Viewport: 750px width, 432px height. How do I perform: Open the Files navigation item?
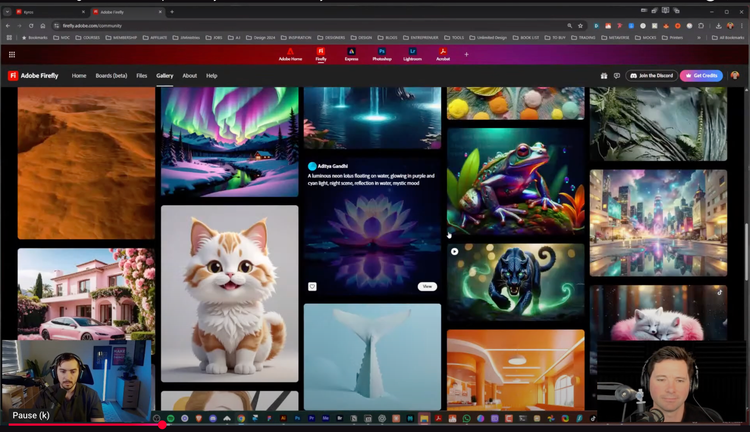point(142,76)
